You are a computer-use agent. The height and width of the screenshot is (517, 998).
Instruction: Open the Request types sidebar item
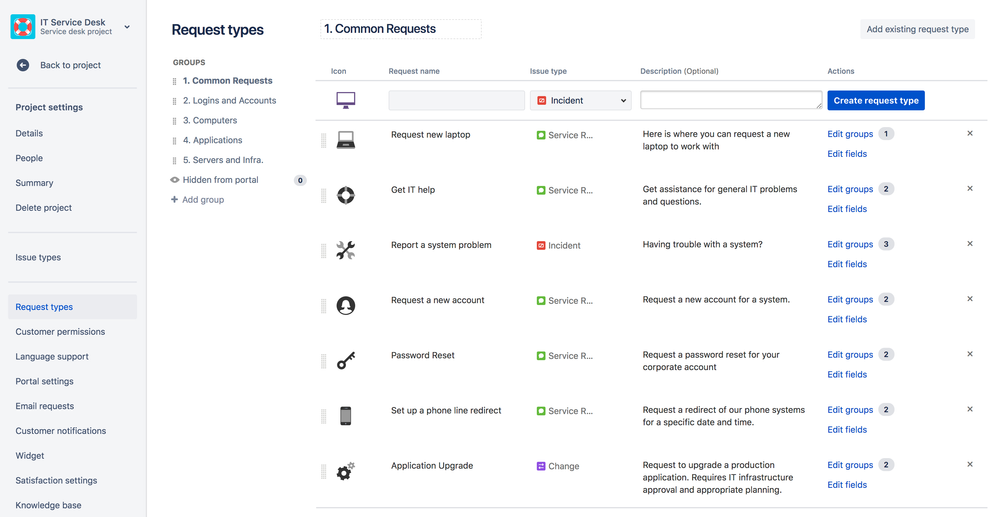[x=73, y=307]
